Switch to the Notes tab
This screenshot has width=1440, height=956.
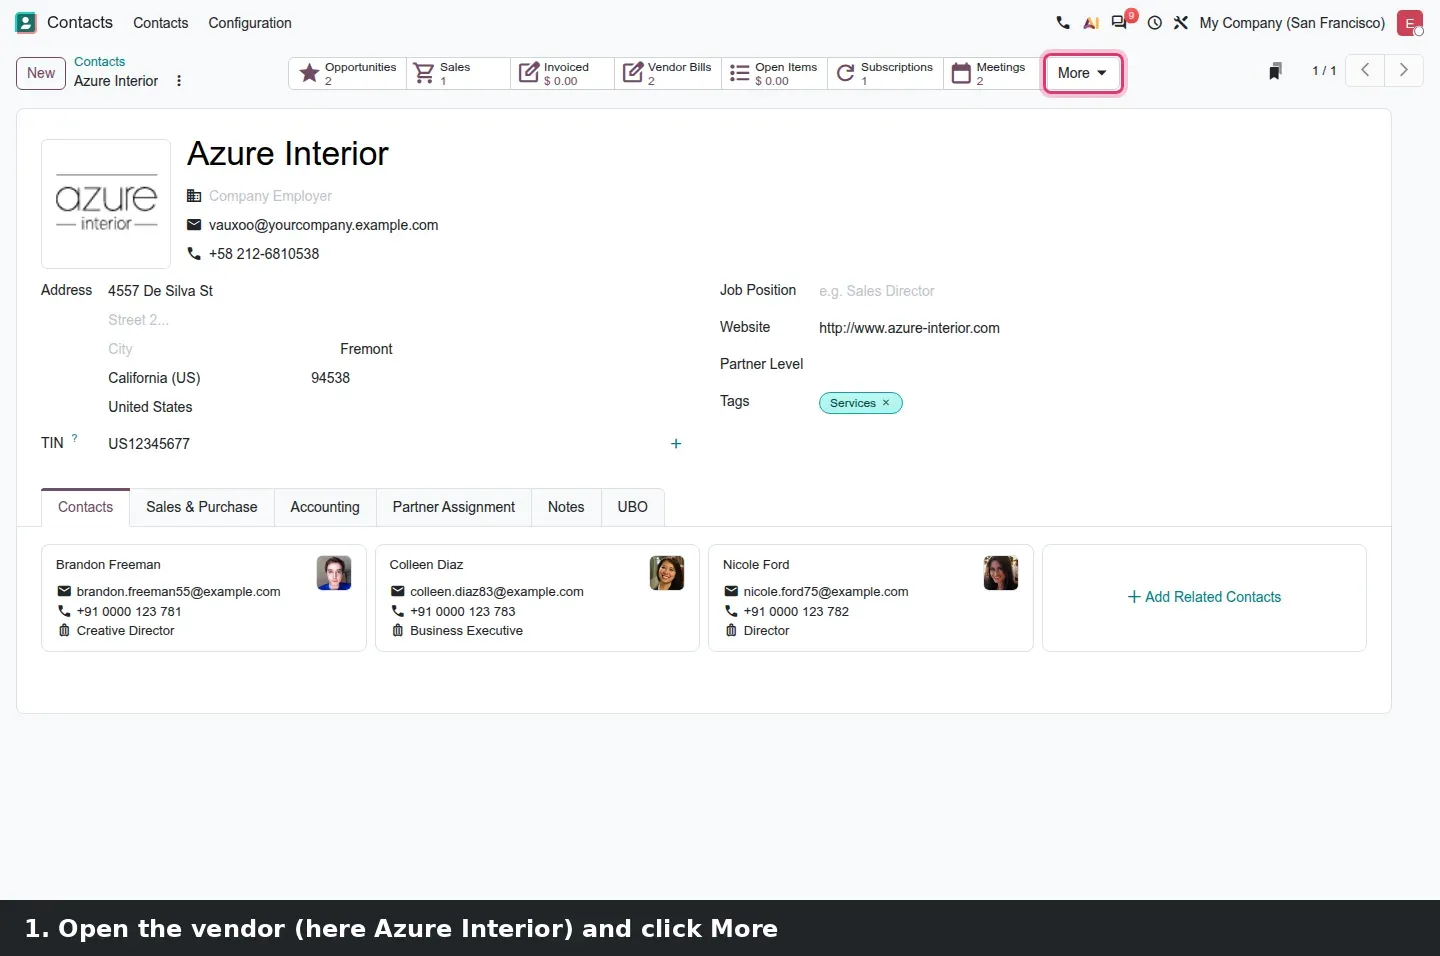click(566, 507)
